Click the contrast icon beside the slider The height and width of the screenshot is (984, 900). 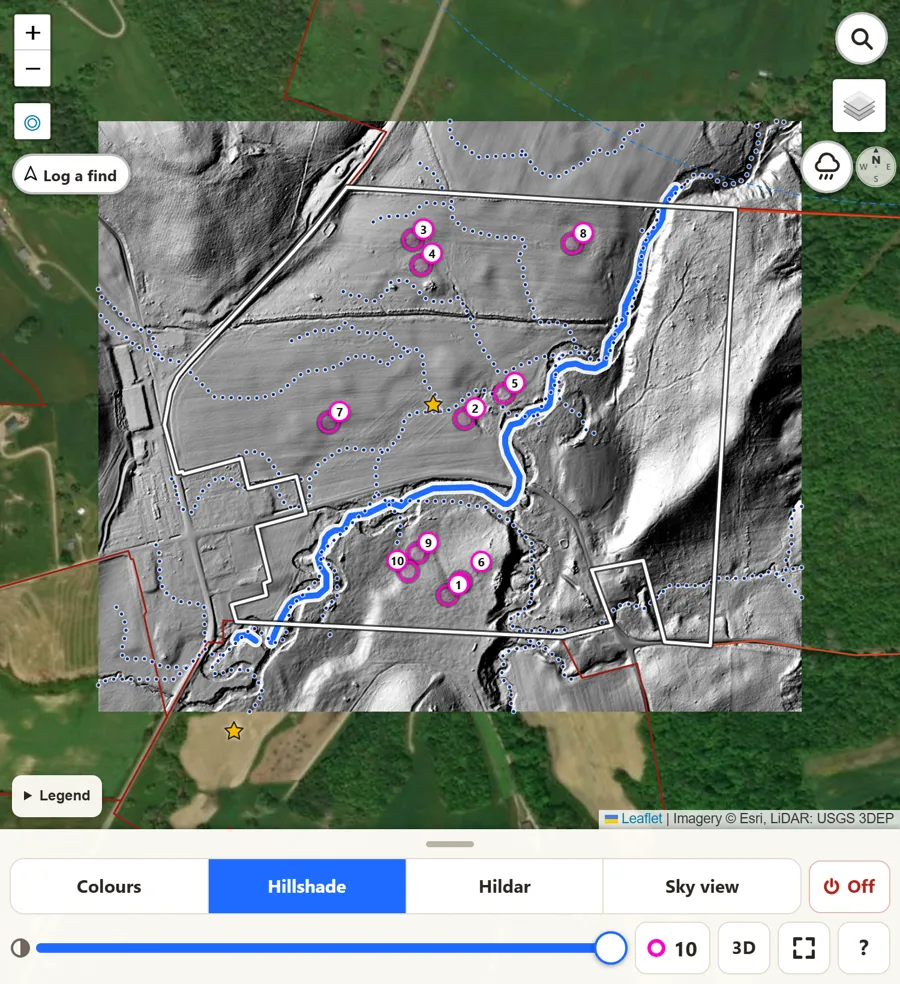(x=20, y=948)
